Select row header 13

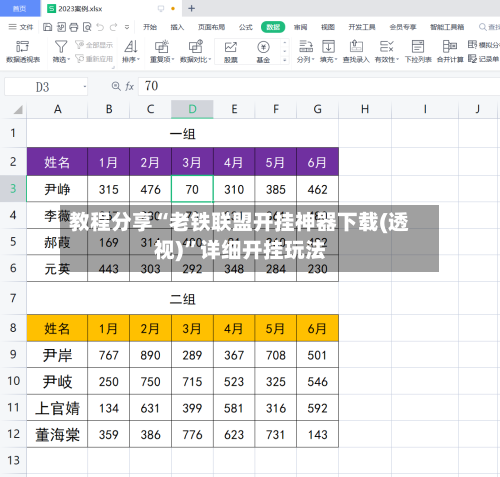[x=13, y=461]
